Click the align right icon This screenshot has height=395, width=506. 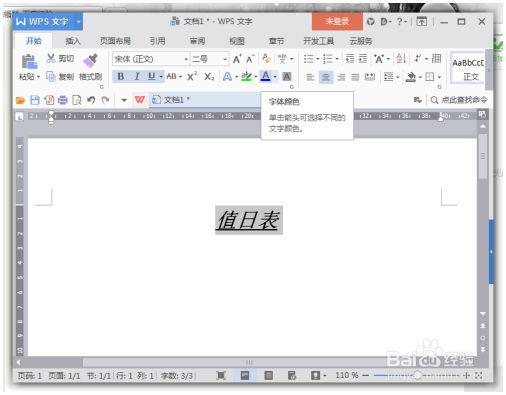coord(341,77)
